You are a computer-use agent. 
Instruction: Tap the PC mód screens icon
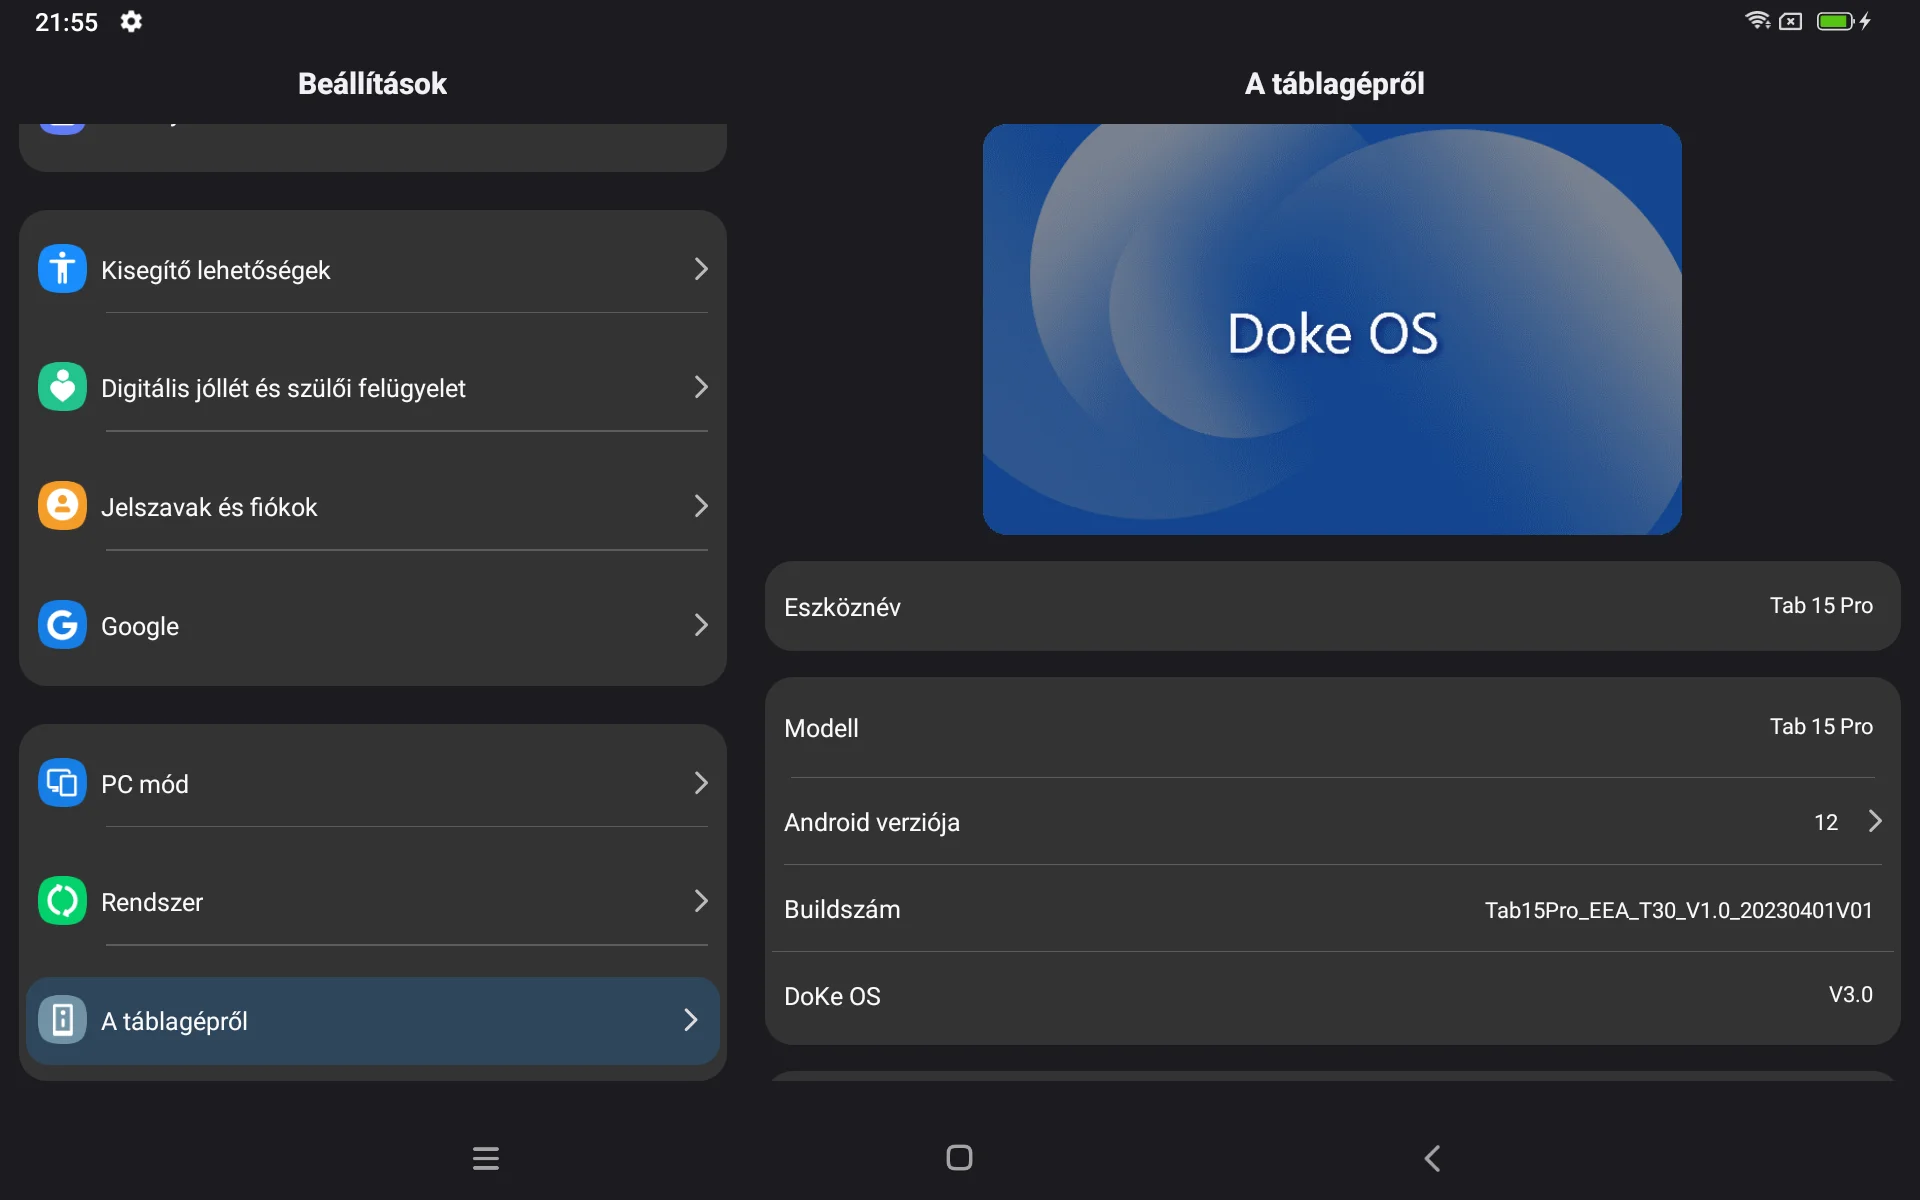[62, 783]
